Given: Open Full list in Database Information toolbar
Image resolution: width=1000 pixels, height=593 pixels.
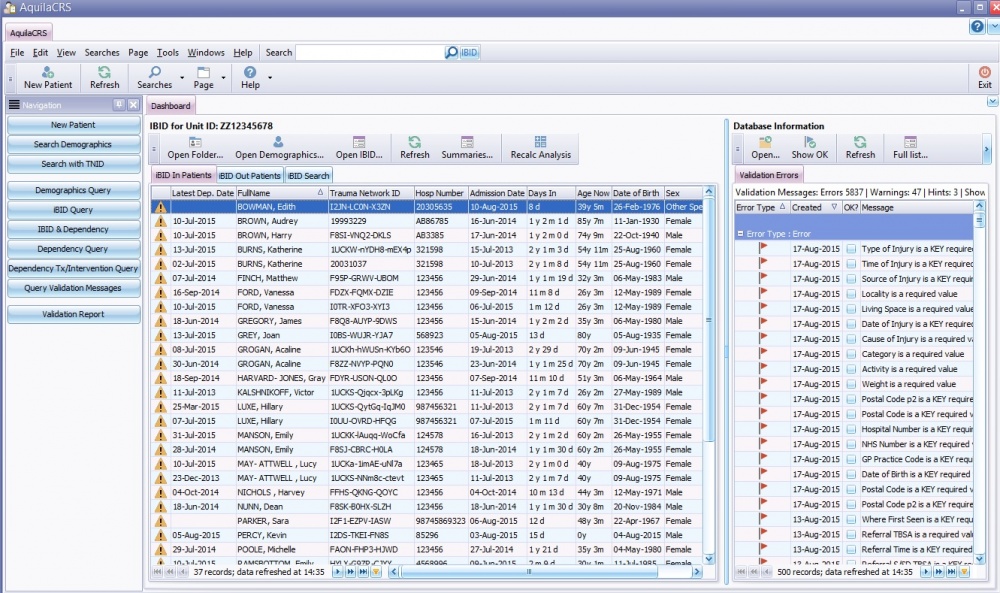Looking at the screenshot, I should (x=910, y=143).
